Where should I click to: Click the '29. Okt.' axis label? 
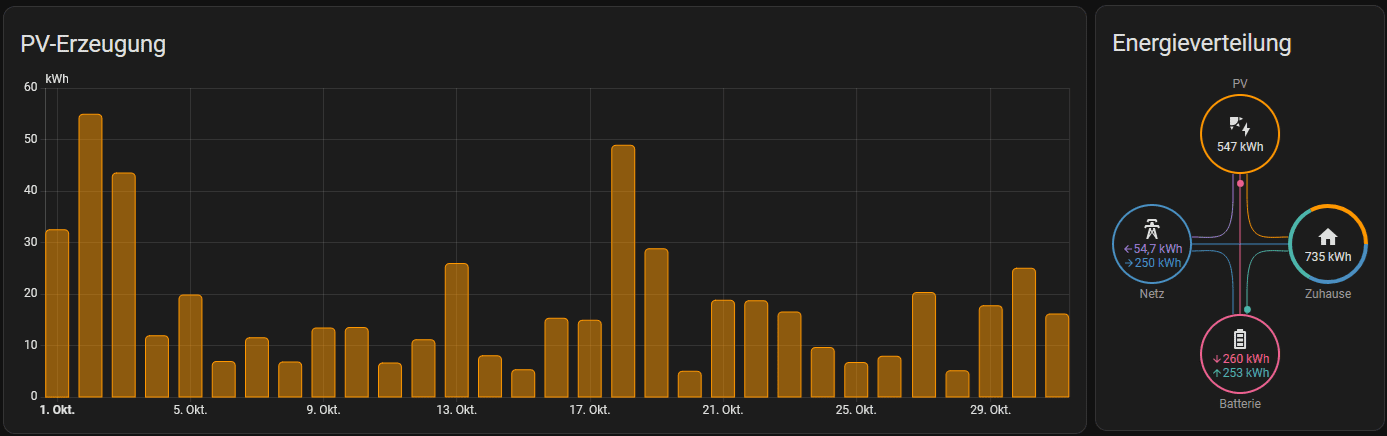click(x=990, y=411)
